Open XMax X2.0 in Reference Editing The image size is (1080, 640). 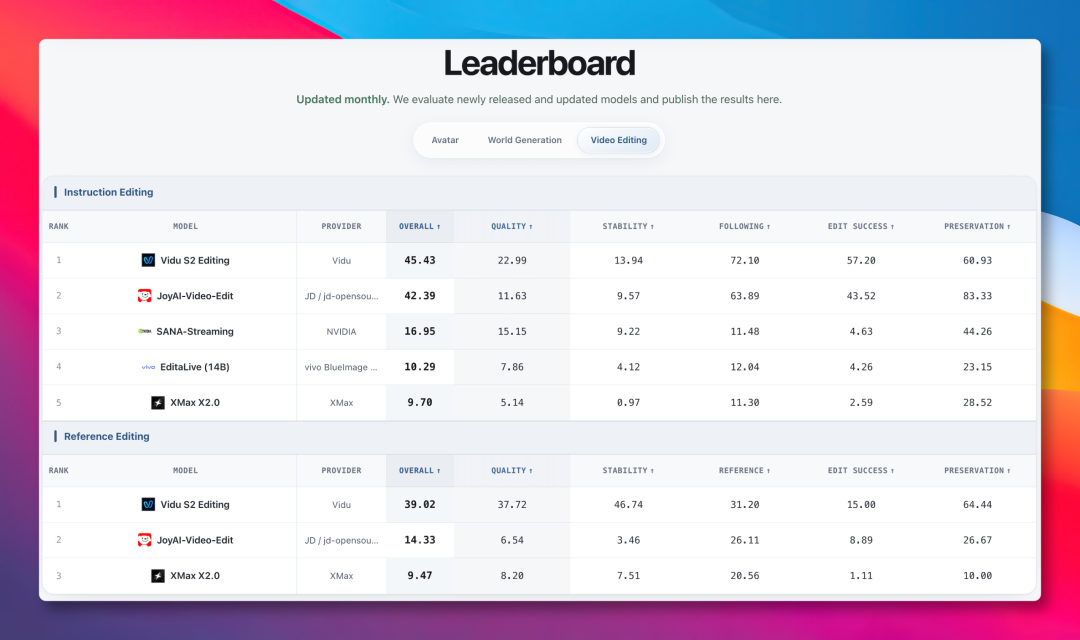(195, 575)
